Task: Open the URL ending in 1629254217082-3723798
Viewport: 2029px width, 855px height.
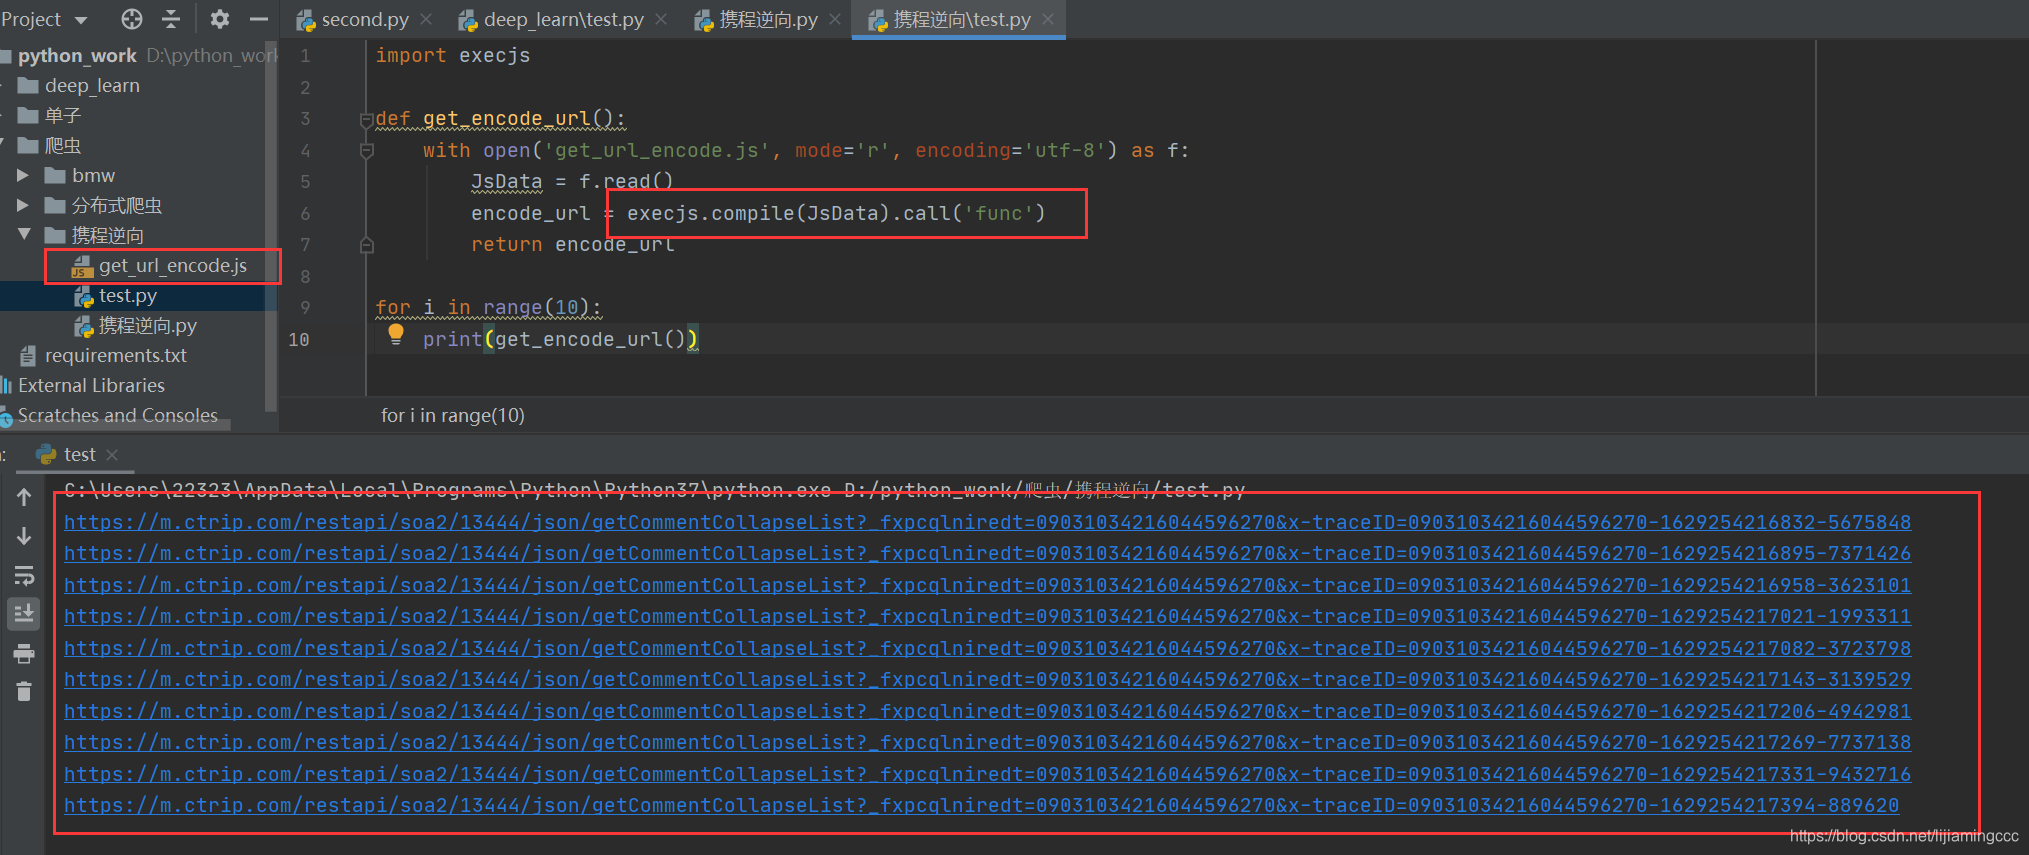Action: [987, 648]
